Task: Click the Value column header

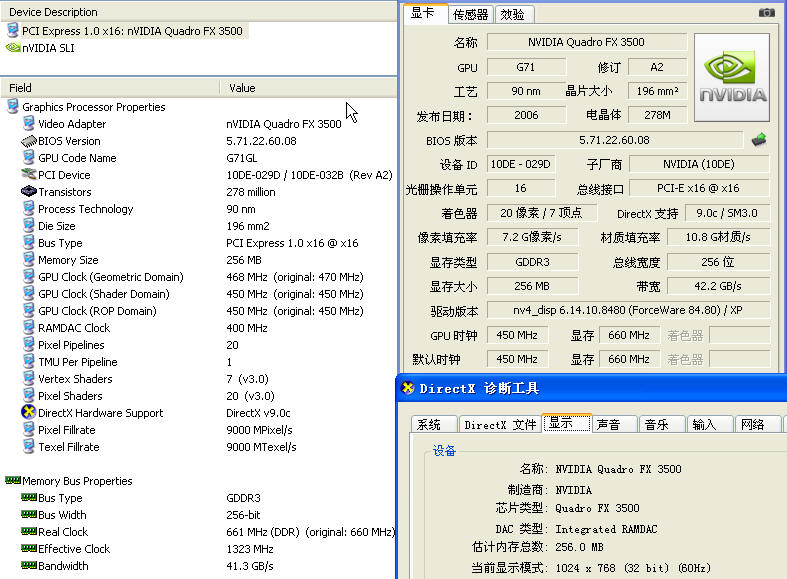Action: (308, 88)
